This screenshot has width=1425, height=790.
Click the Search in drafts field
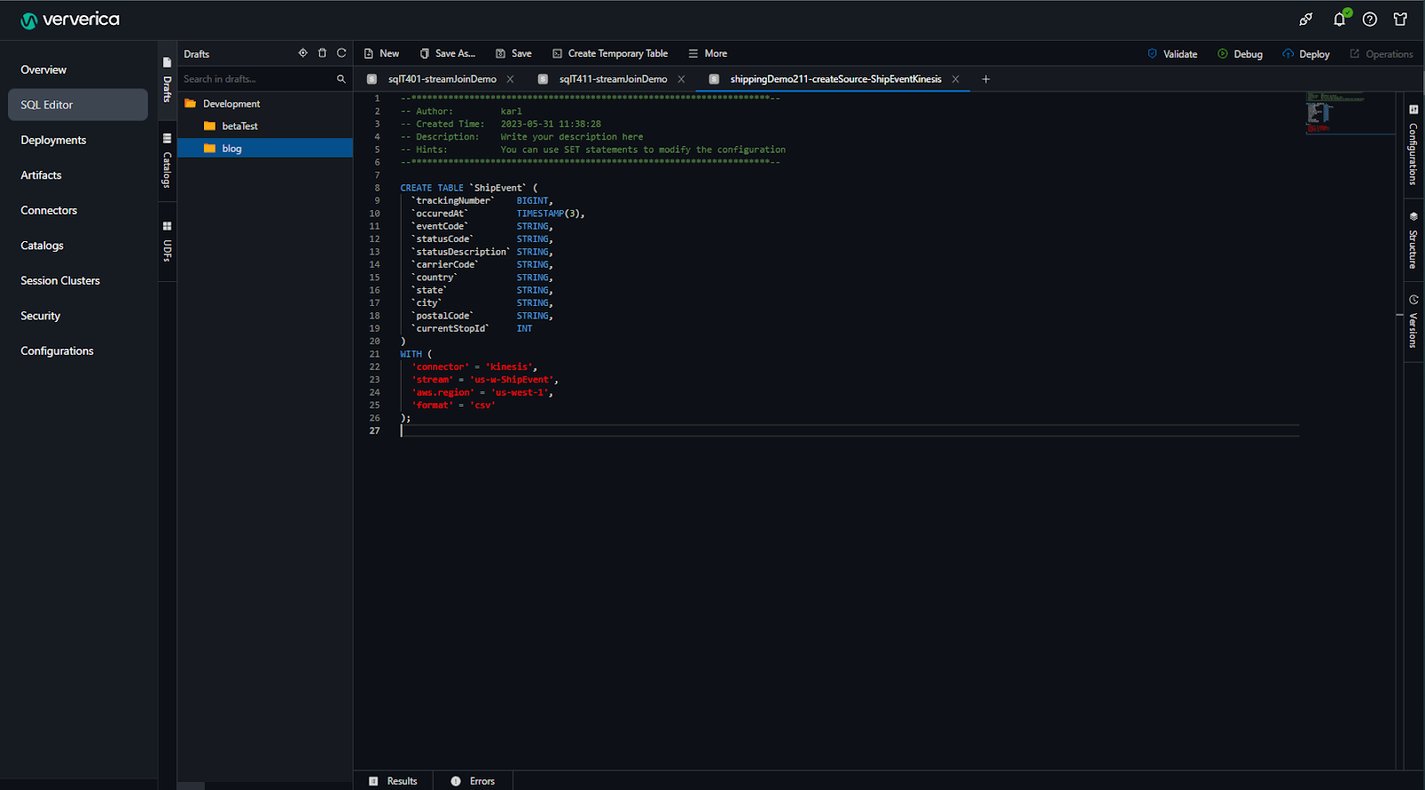[x=257, y=79]
